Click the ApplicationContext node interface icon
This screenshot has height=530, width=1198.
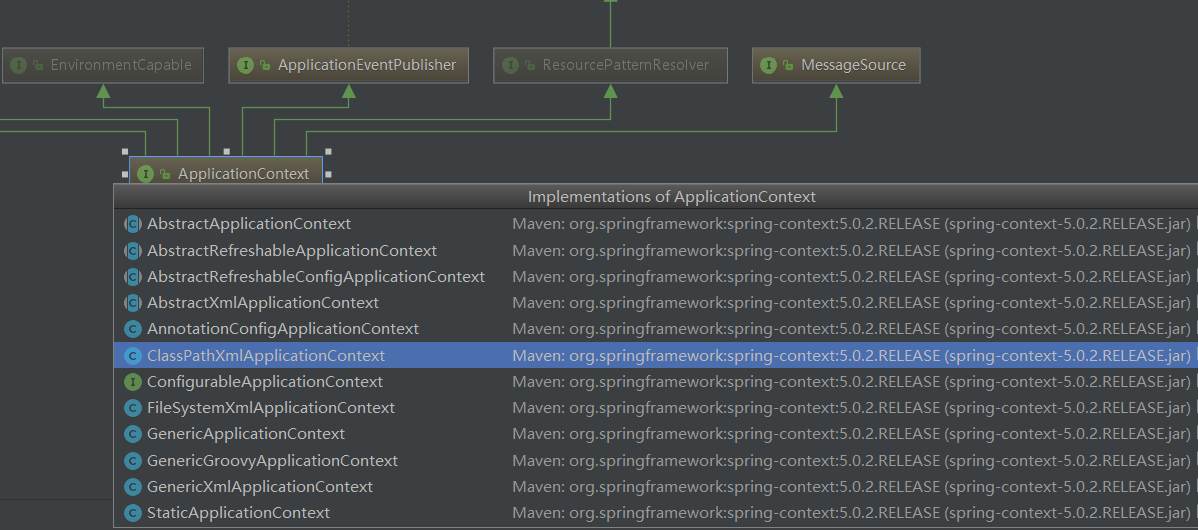[x=146, y=174]
